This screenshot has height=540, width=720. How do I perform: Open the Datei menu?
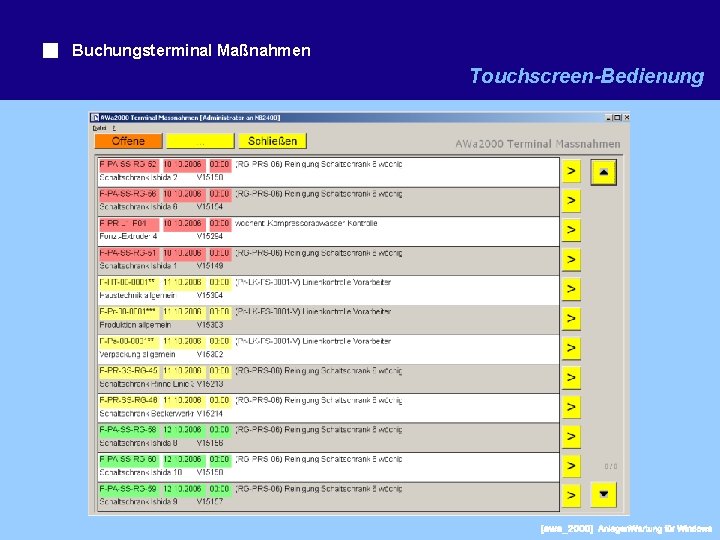tap(99, 128)
